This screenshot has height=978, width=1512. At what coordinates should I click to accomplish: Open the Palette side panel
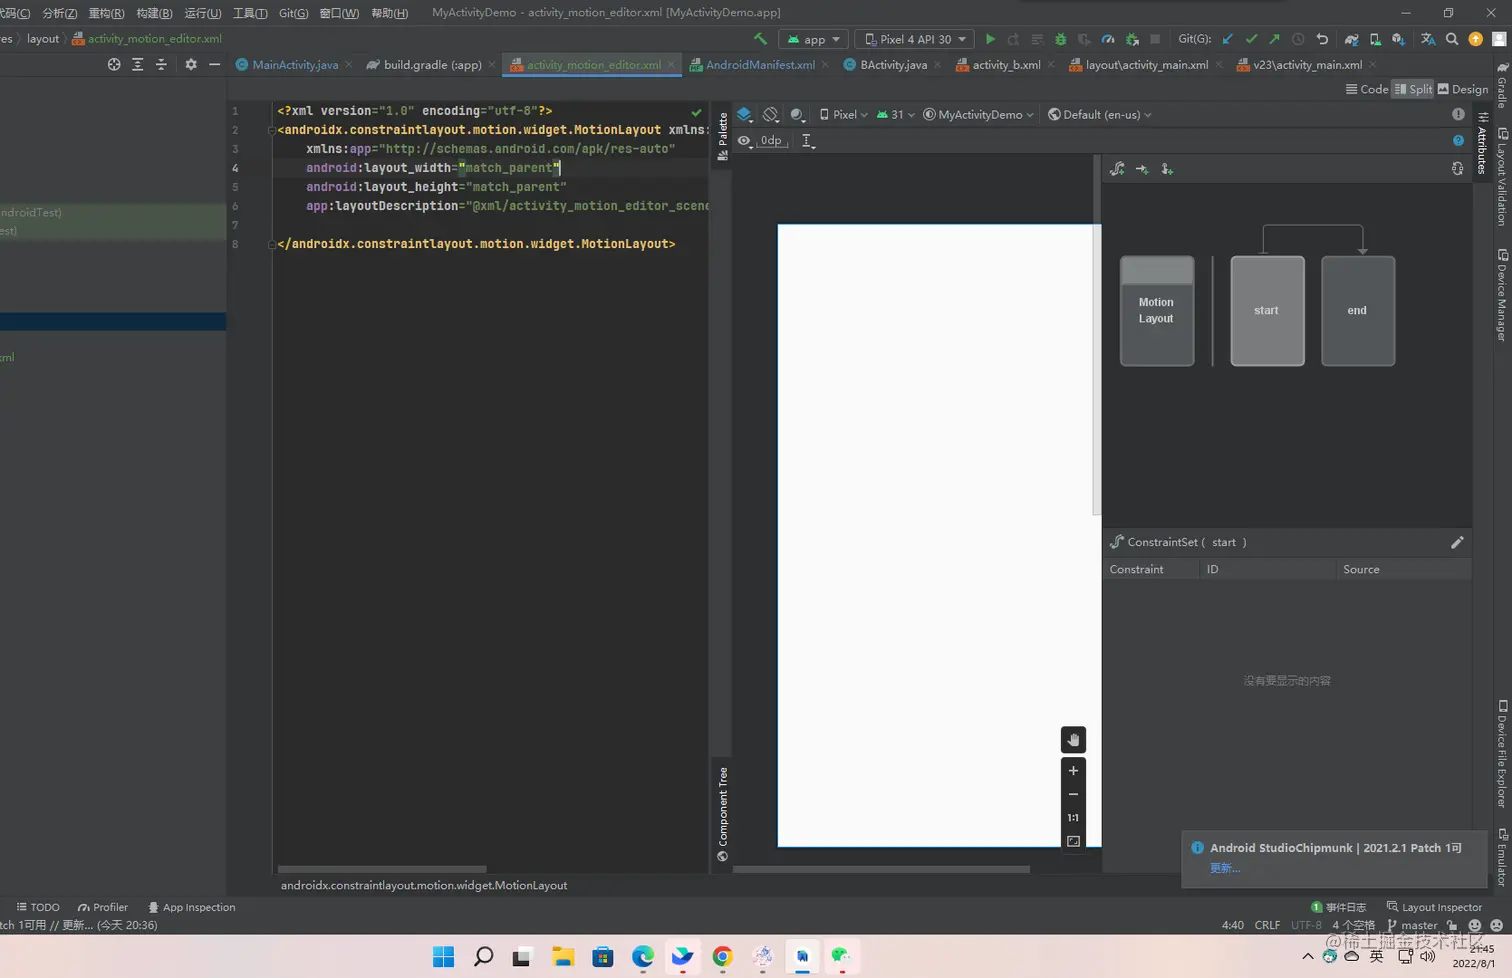723,137
